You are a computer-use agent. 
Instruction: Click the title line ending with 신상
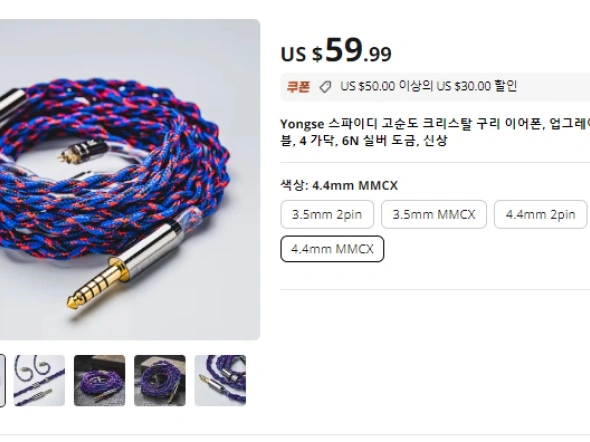click(x=364, y=141)
